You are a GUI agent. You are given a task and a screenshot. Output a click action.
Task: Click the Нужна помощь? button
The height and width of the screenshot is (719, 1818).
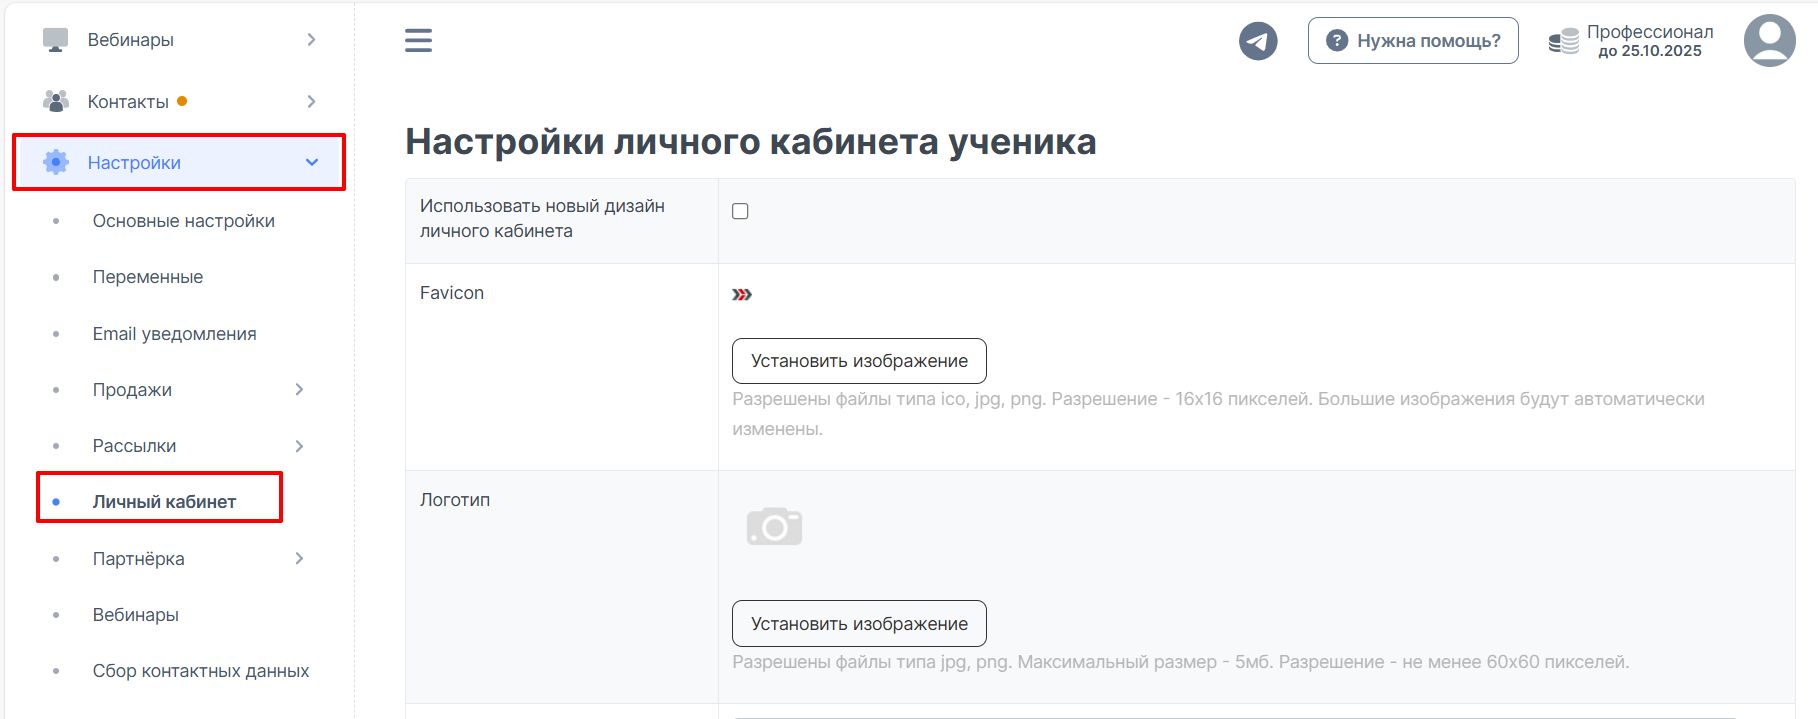coord(1413,41)
